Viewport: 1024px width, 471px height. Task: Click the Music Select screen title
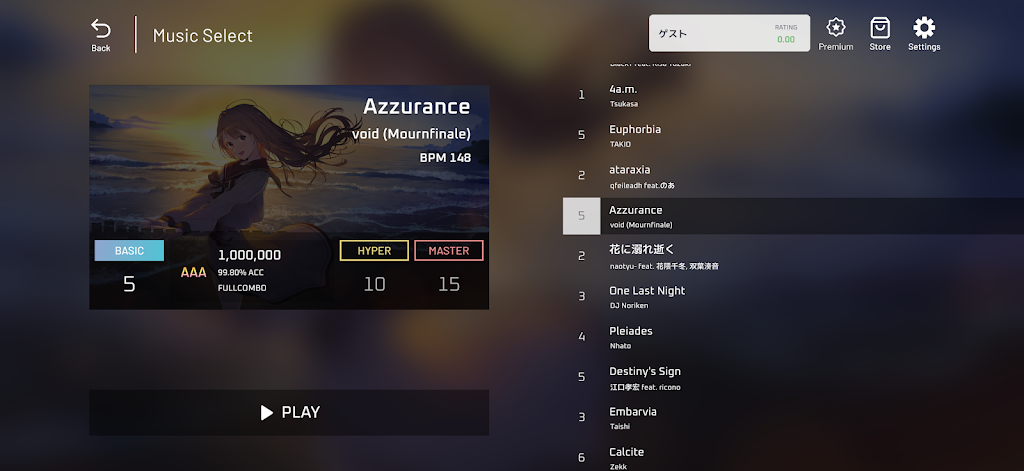click(202, 35)
